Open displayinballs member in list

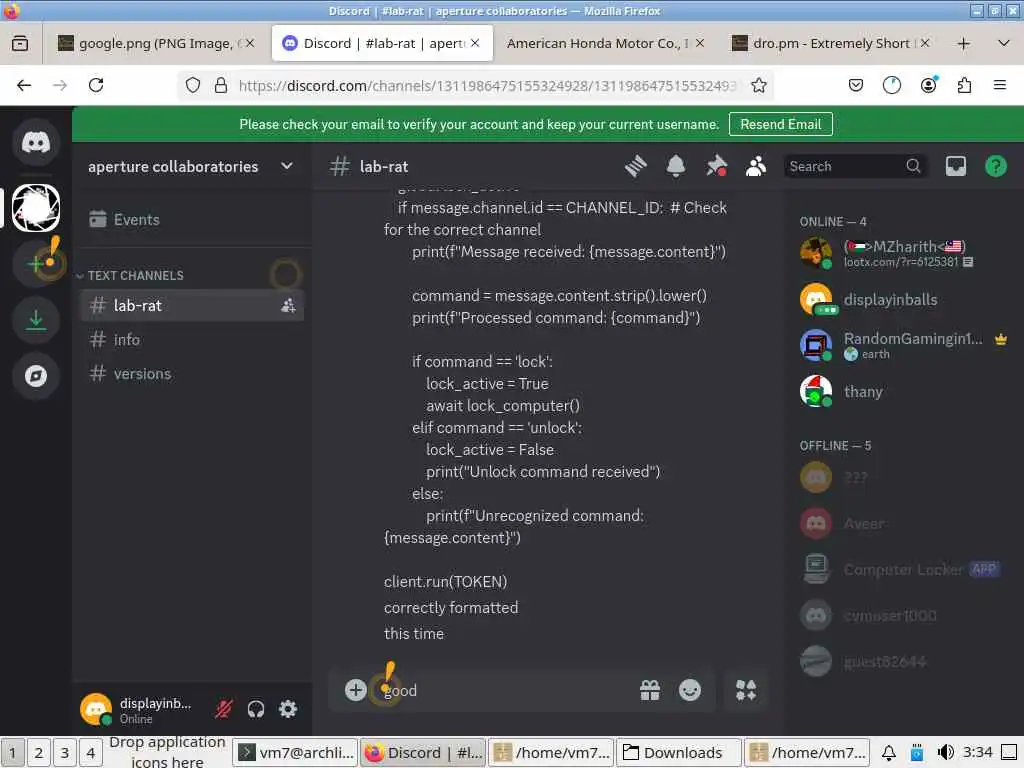(x=904, y=300)
